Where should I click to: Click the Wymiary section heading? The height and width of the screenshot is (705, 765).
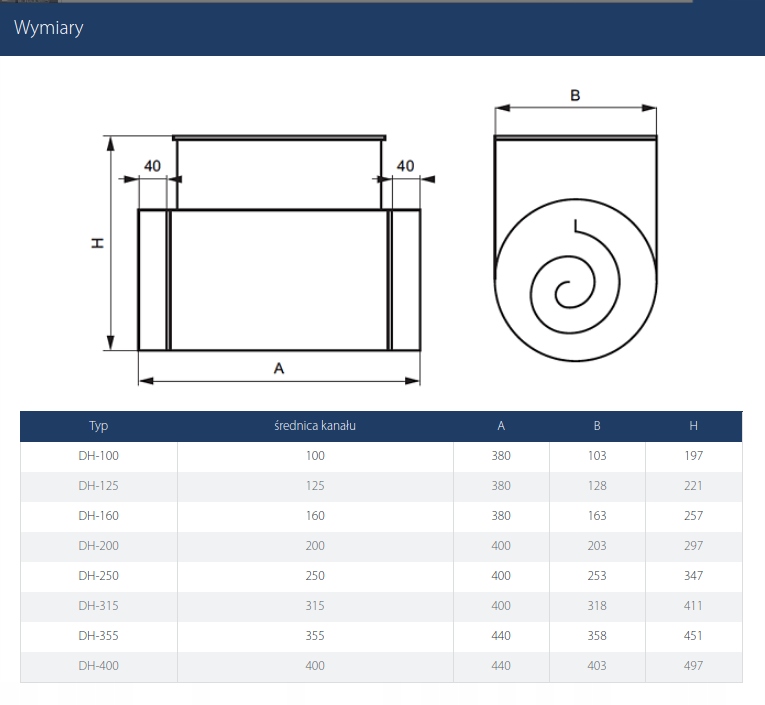point(48,27)
